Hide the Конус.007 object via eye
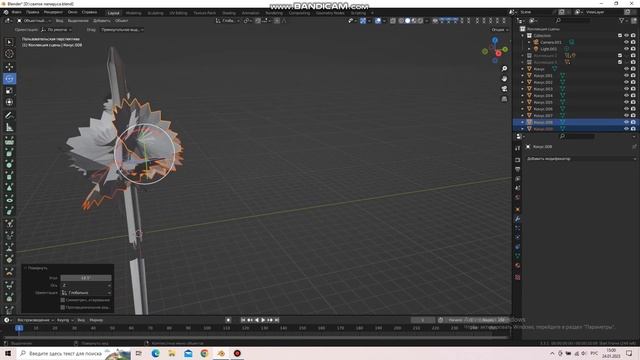 point(626,116)
